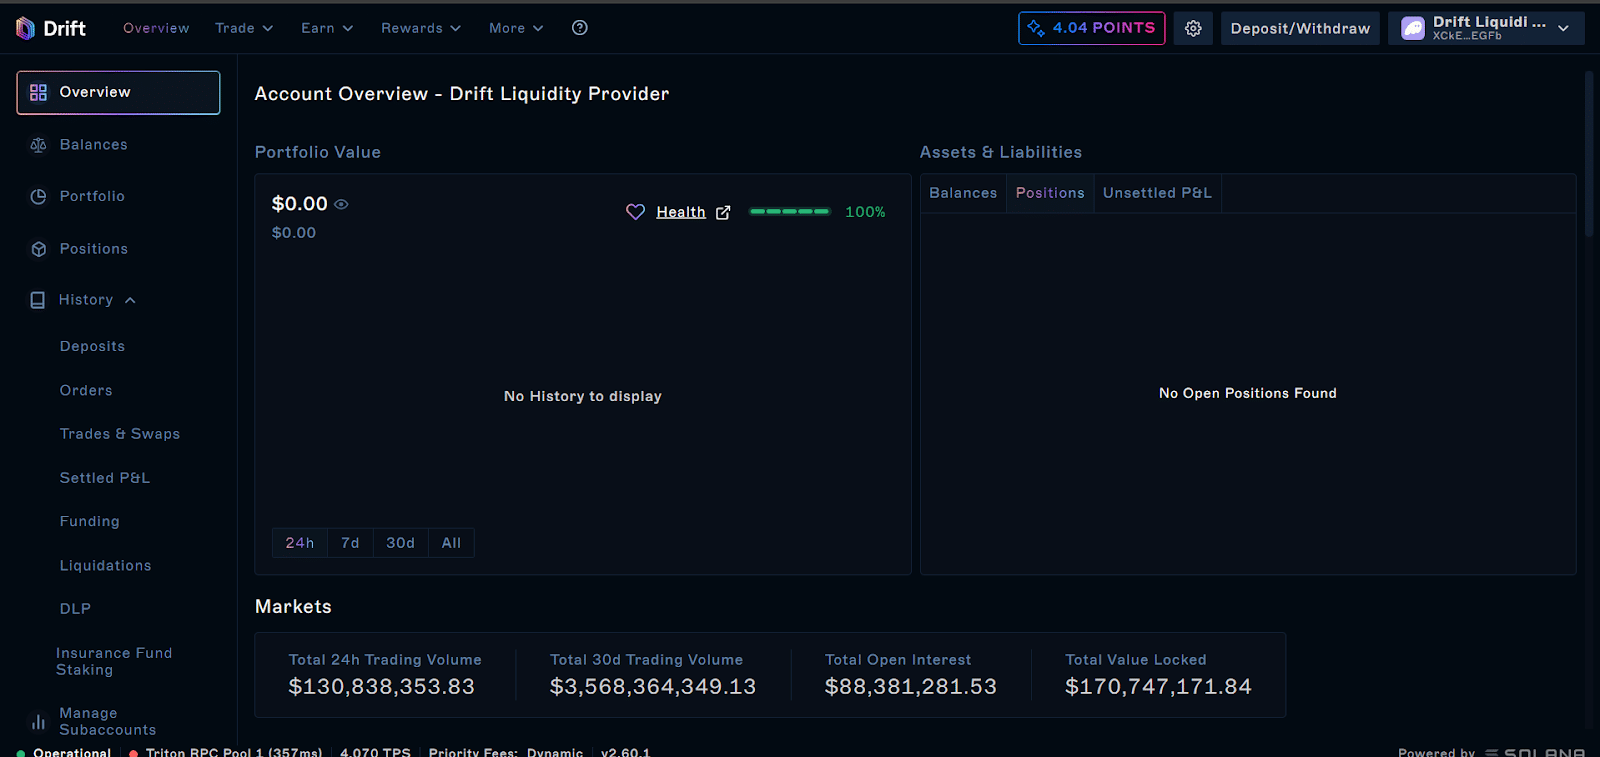This screenshot has height=757, width=1600.
Task: Open Deposits history in sidebar
Action: (92, 346)
